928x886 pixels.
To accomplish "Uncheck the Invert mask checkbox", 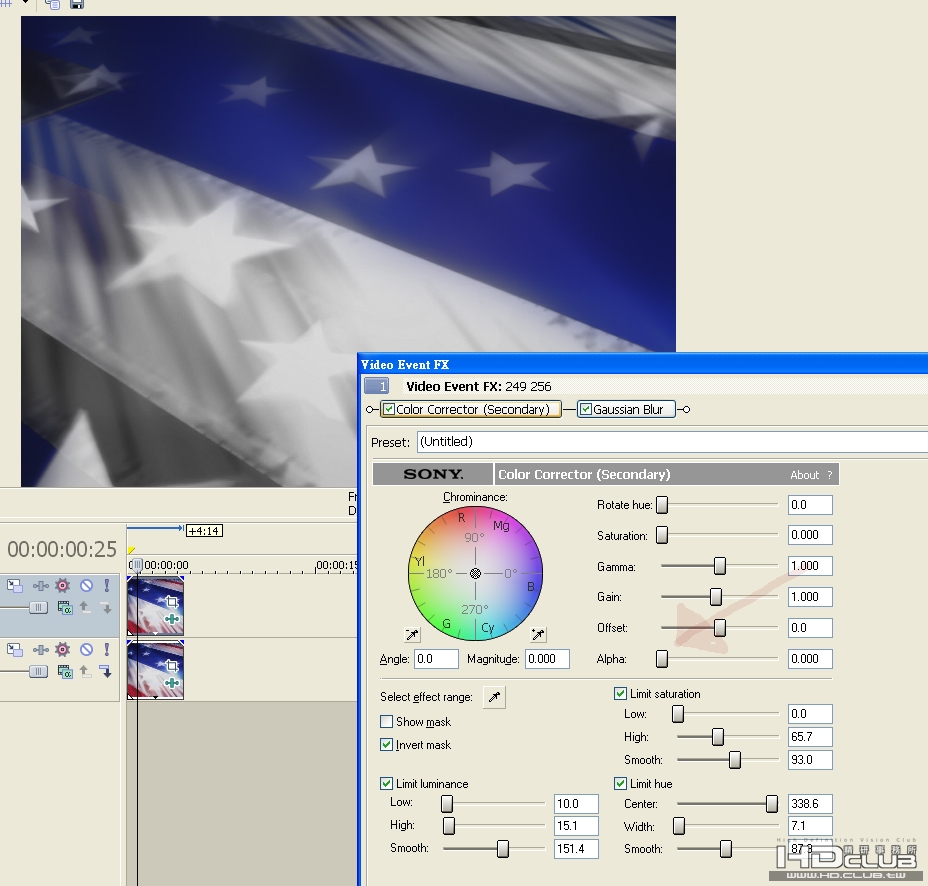I will [386, 745].
